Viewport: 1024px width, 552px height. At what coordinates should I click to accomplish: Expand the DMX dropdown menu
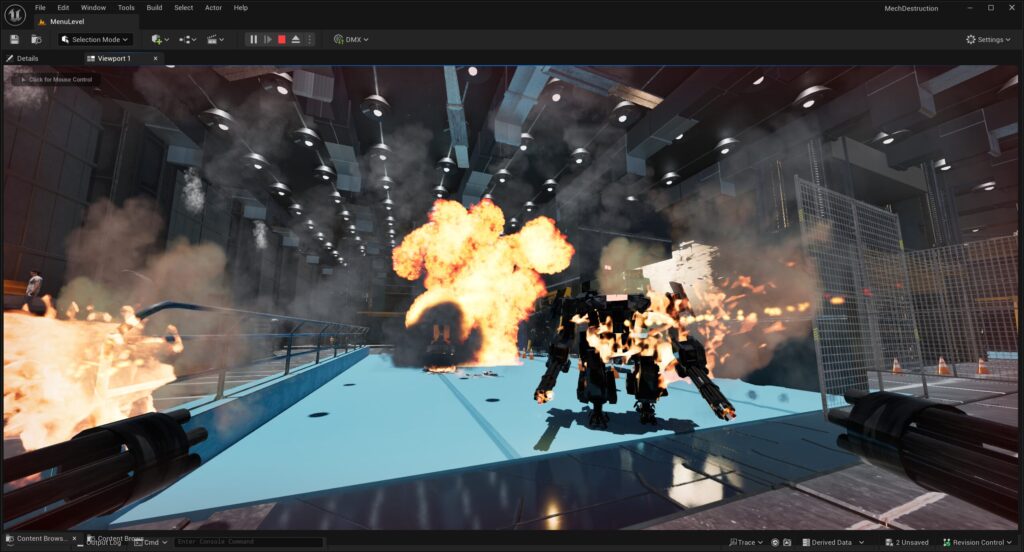pyautogui.click(x=351, y=39)
